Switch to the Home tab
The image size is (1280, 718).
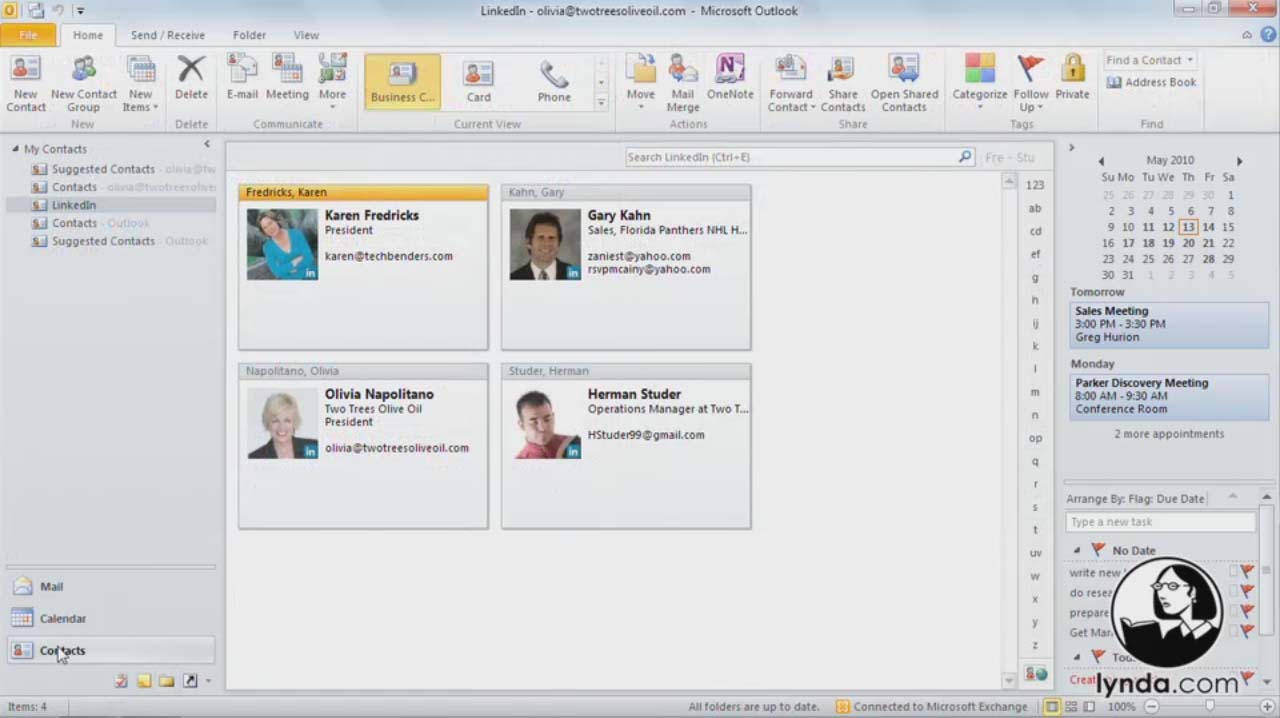point(87,35)
